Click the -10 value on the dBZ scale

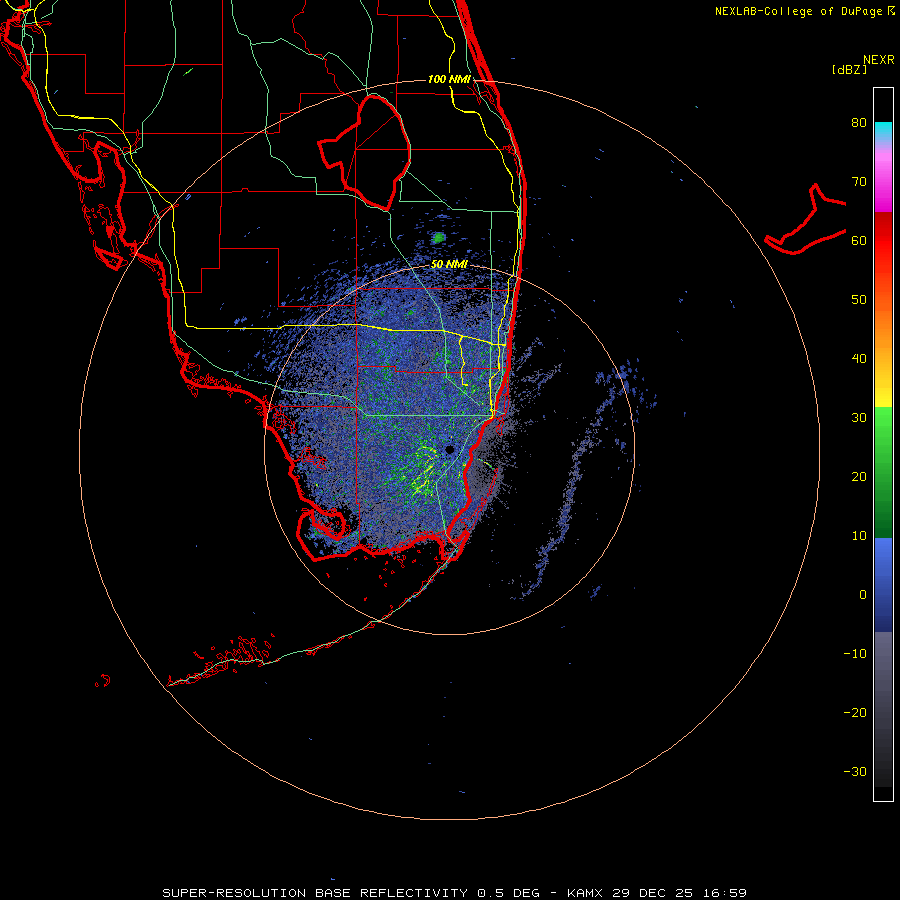[x=855, y=654]
